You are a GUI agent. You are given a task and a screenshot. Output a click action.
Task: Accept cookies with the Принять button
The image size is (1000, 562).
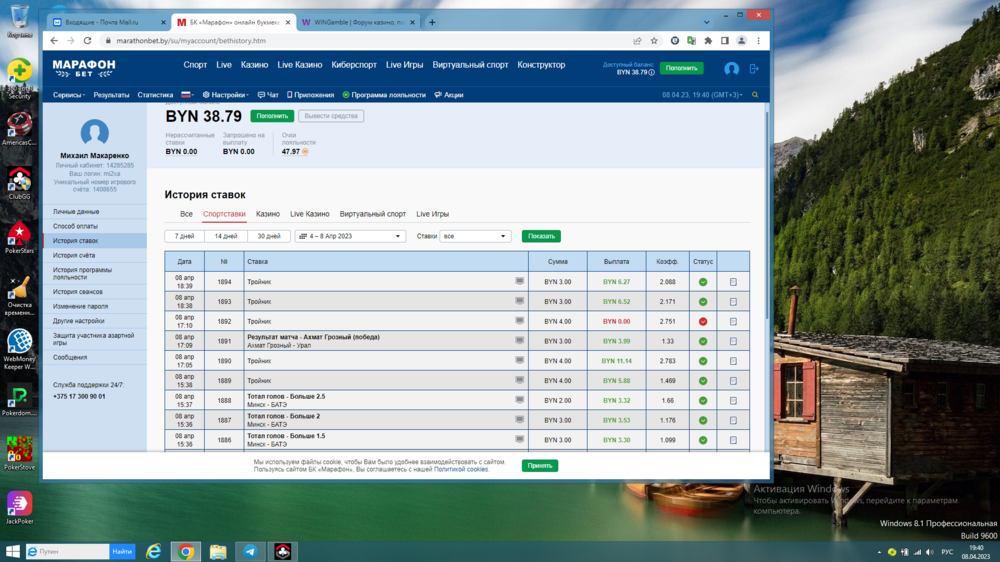pos(539,466)
